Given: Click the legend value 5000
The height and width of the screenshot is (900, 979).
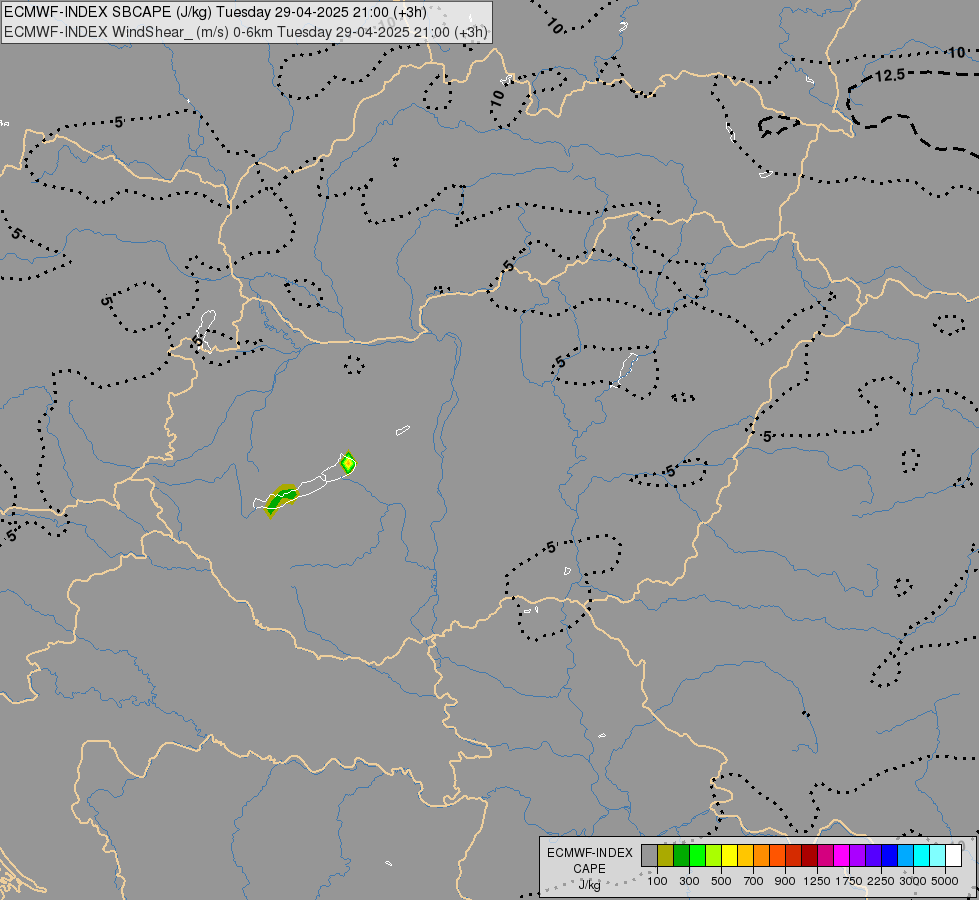Looking at the screenshot, I should pyautogui.click(x=945, y=881).
